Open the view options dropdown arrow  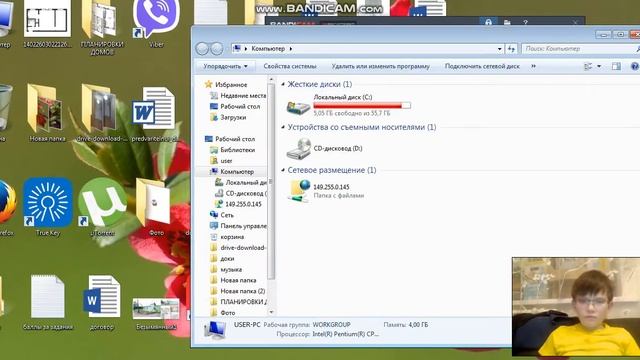click(x=599, y=66)
